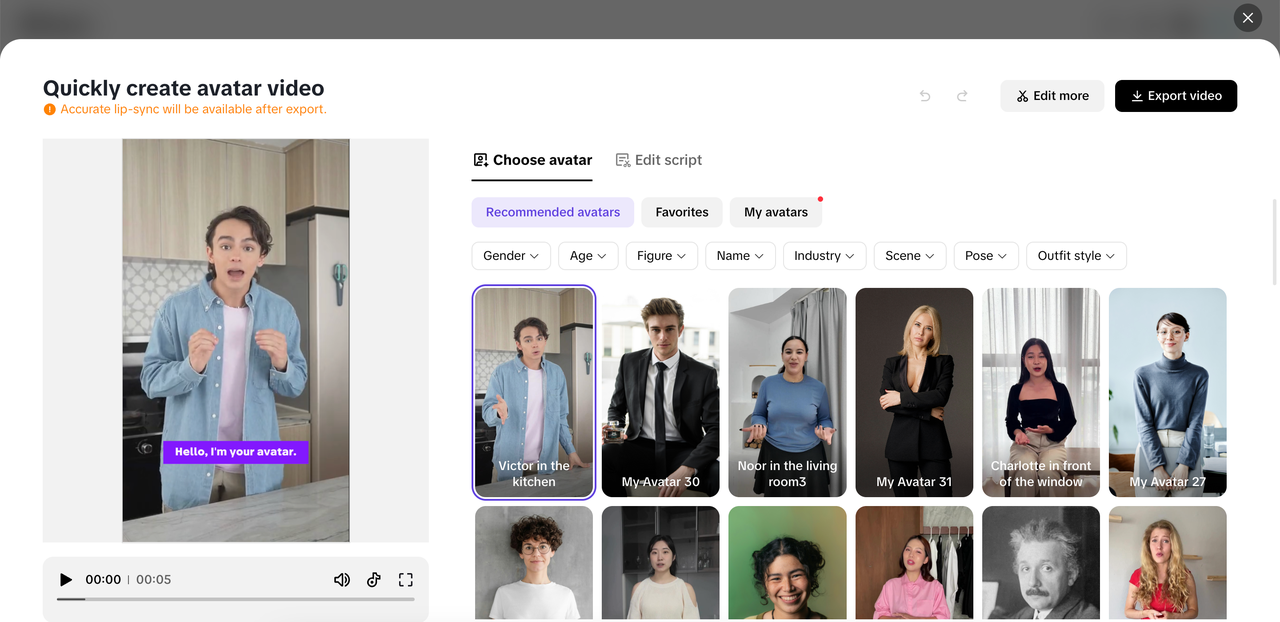The width and height of the screenshot is (1280, 622).
Task: Click the video progress bar
Action: coord(236,599)
